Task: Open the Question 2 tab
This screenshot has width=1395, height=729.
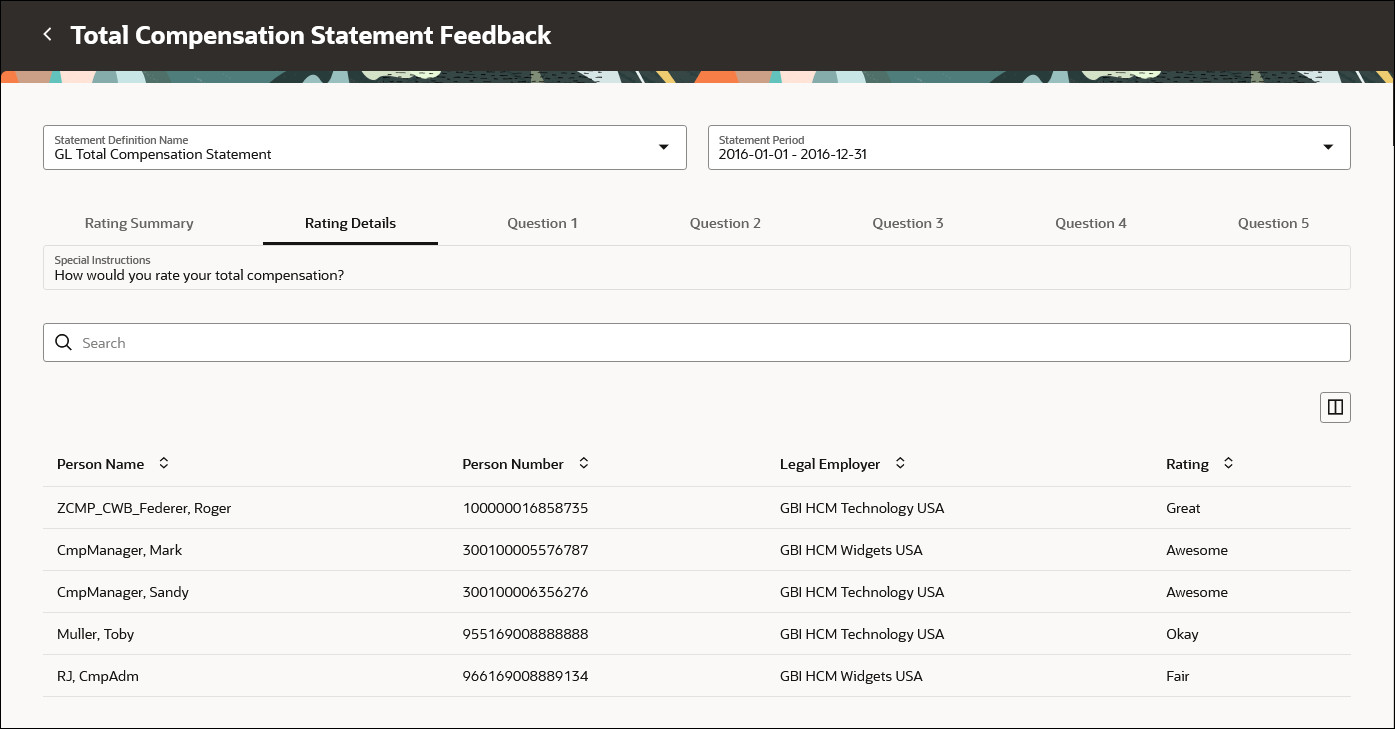Action: click(x=725, y=223)
